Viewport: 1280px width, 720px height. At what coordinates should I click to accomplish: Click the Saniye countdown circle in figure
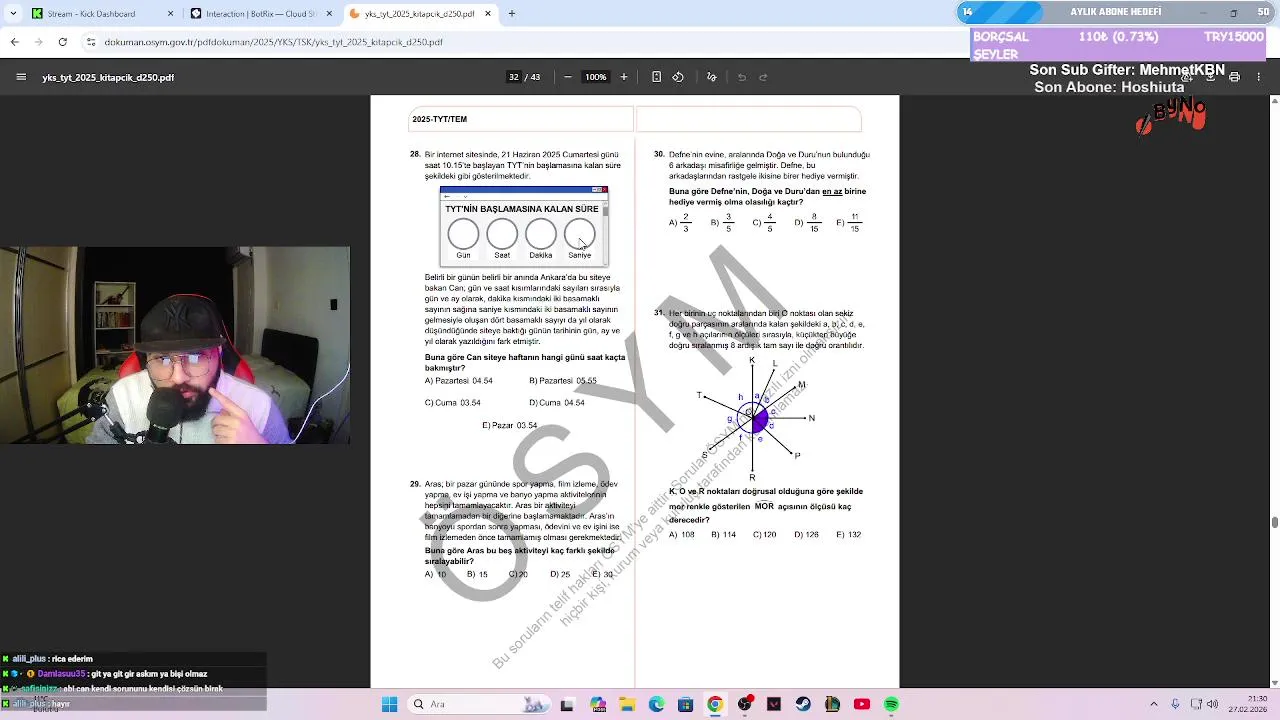click(x=580, y=234)
